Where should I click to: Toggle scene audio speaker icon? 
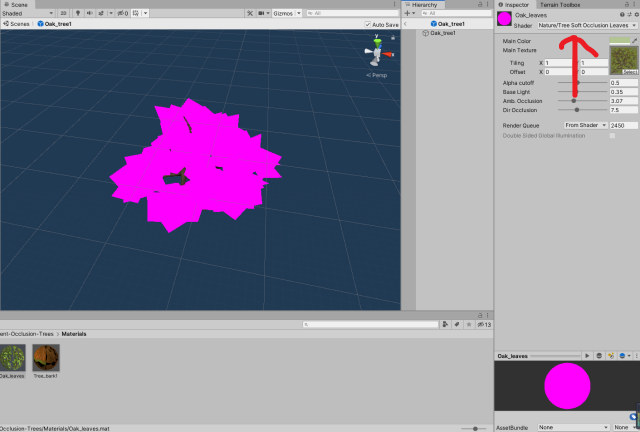coord(90,13)
